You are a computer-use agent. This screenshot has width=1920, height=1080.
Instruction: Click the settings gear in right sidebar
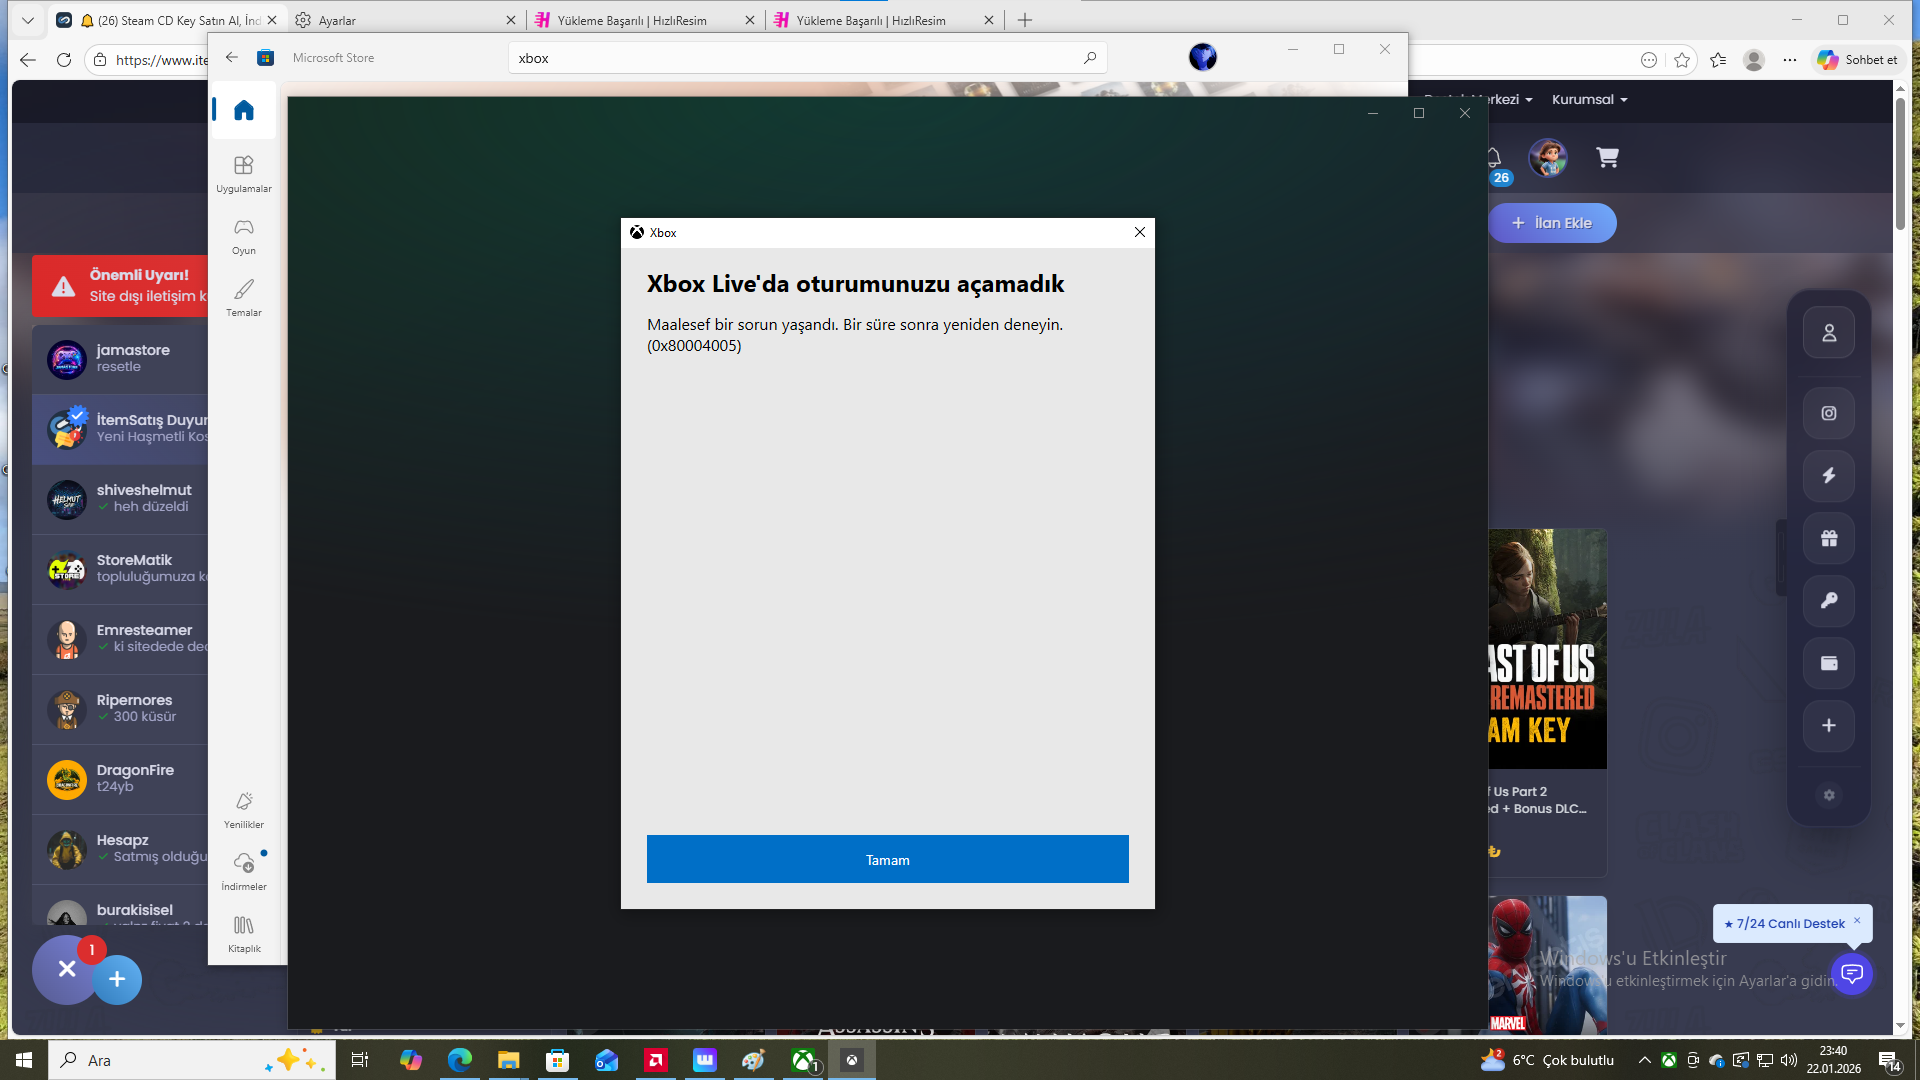tap(1829, 795)
